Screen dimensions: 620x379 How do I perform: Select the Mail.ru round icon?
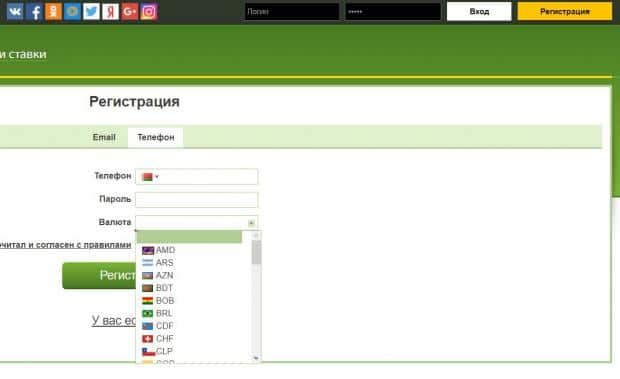(72, 11)
